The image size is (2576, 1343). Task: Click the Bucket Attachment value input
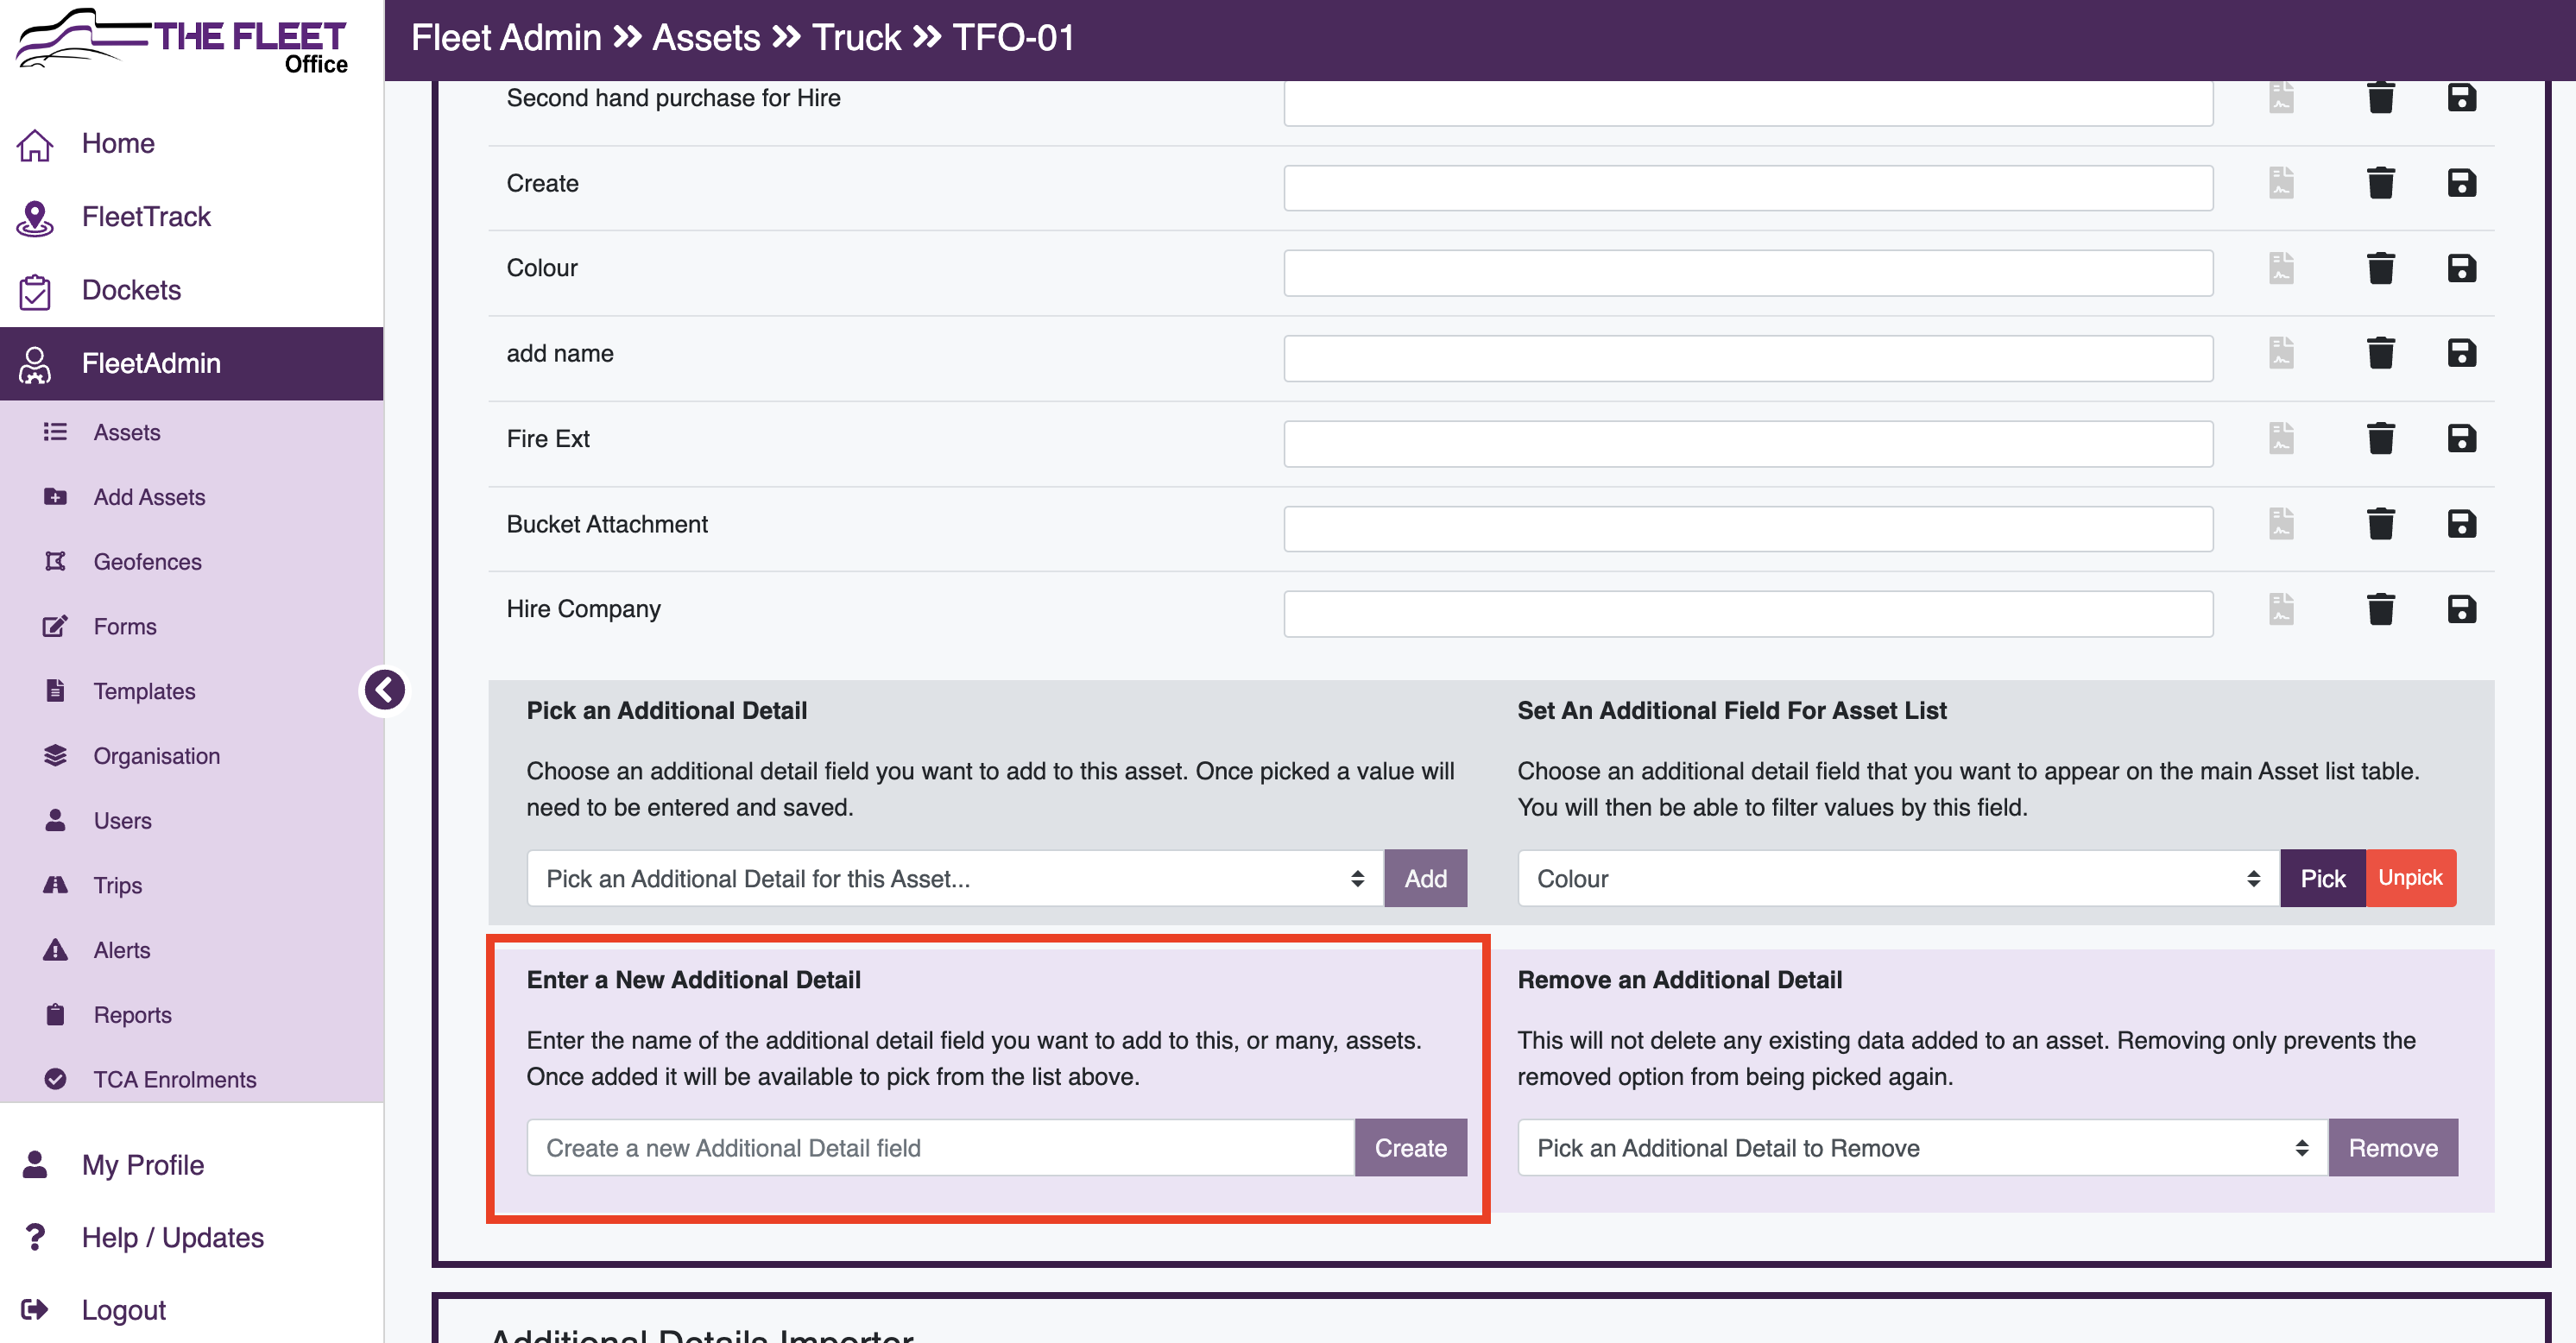coord(1748,529)
